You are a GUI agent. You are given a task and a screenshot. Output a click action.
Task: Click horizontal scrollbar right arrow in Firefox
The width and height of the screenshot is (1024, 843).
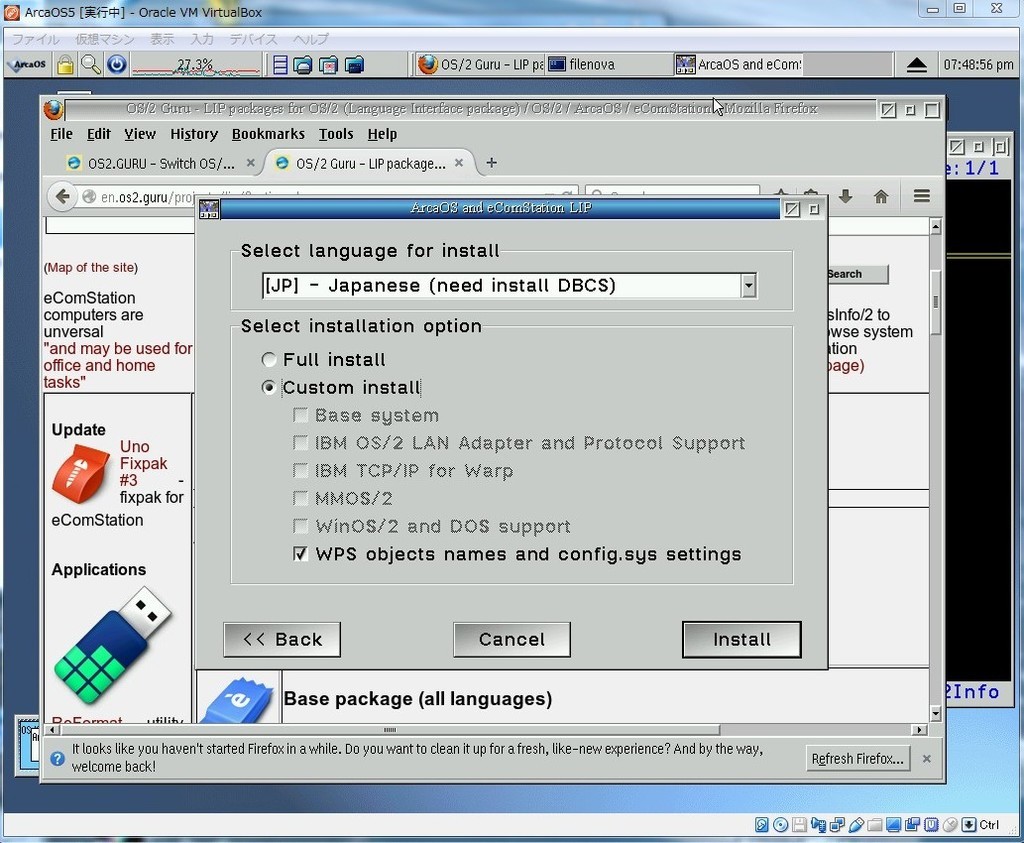920,730
